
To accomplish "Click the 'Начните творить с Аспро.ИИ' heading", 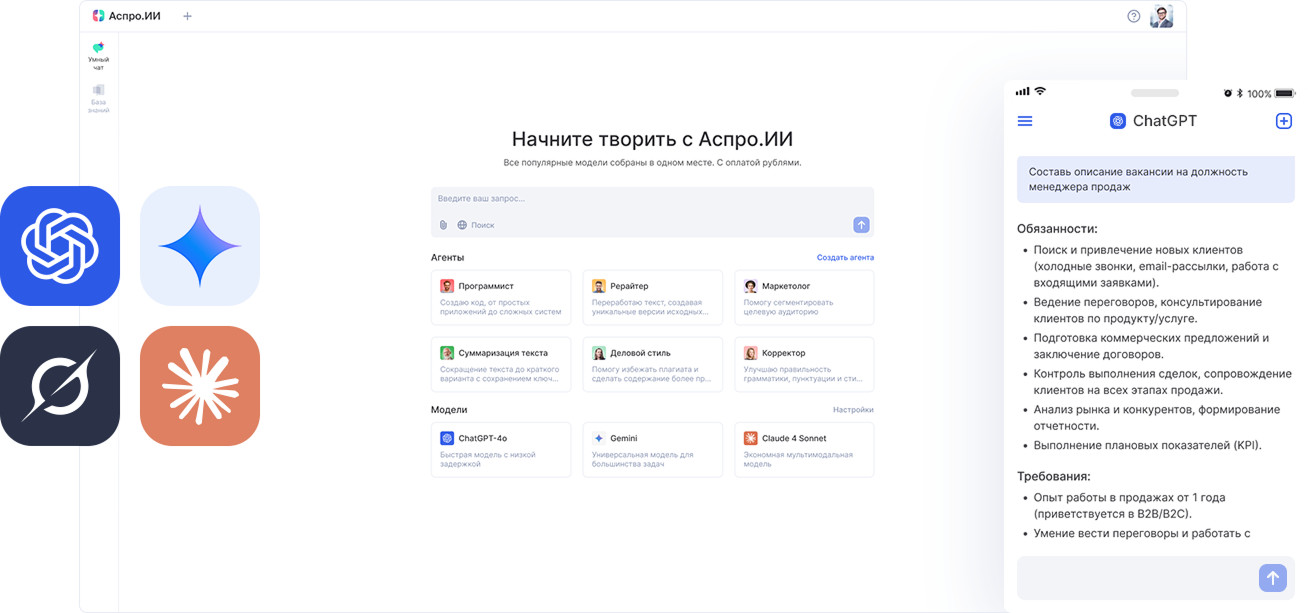I will pos(652,139).
